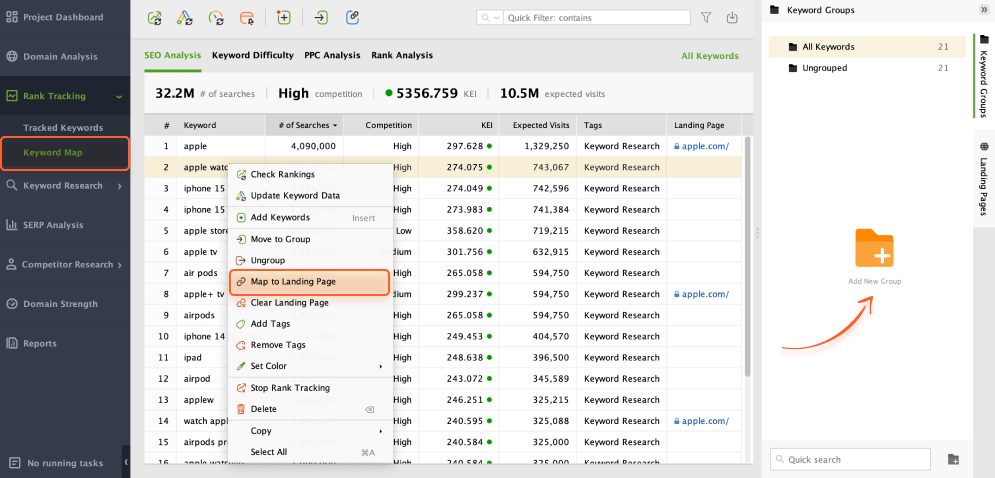Select Keyword Map in the sidebar
The height and width of the screenshot is (478, 995).
(65, 152)
